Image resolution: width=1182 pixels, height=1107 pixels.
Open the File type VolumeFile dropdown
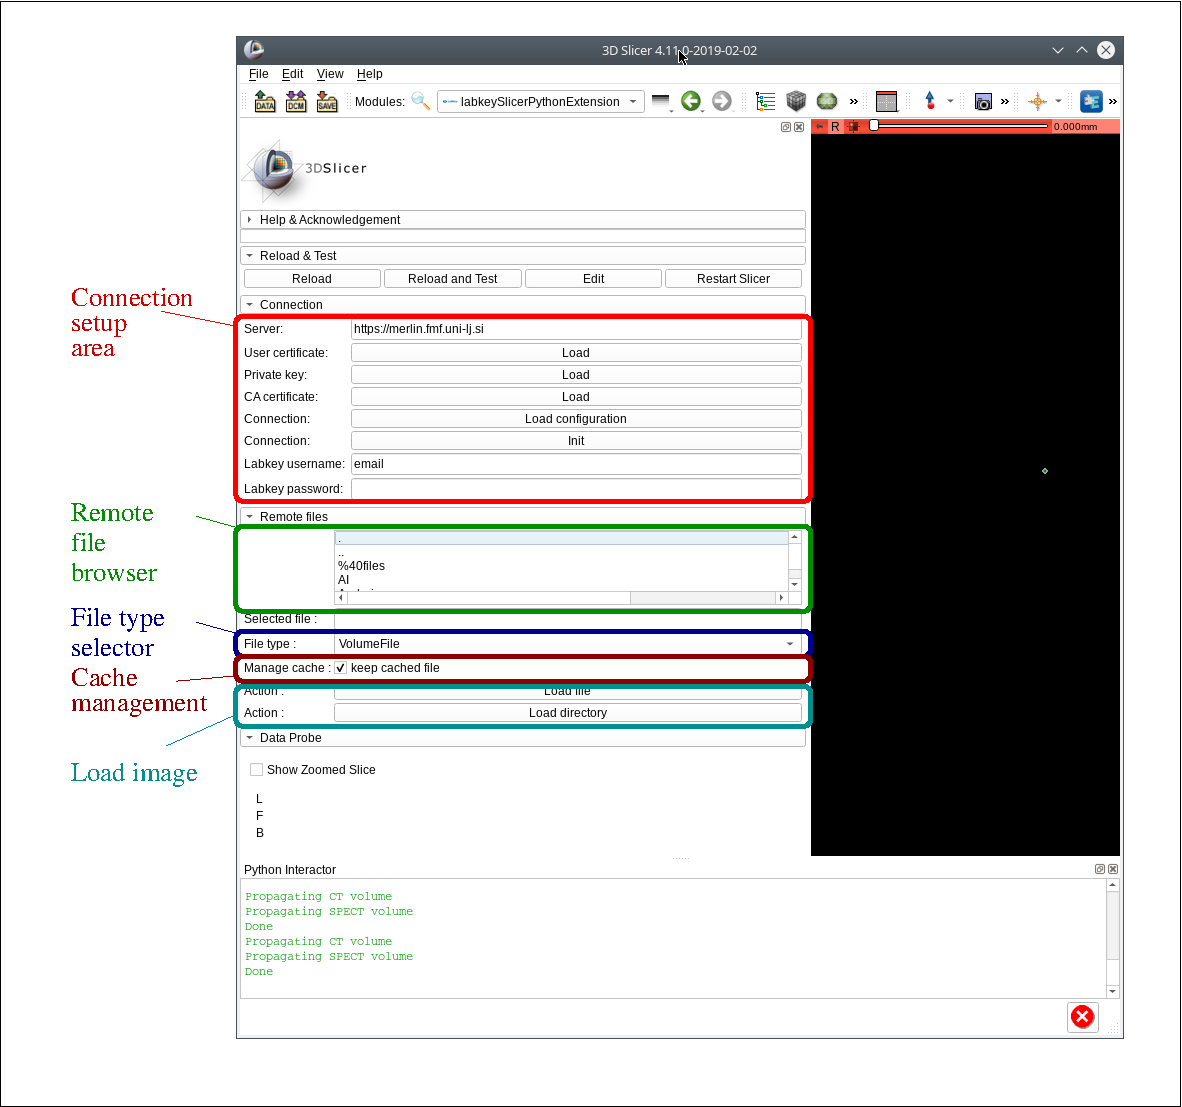pyautogui.click(x=566, y=644)
